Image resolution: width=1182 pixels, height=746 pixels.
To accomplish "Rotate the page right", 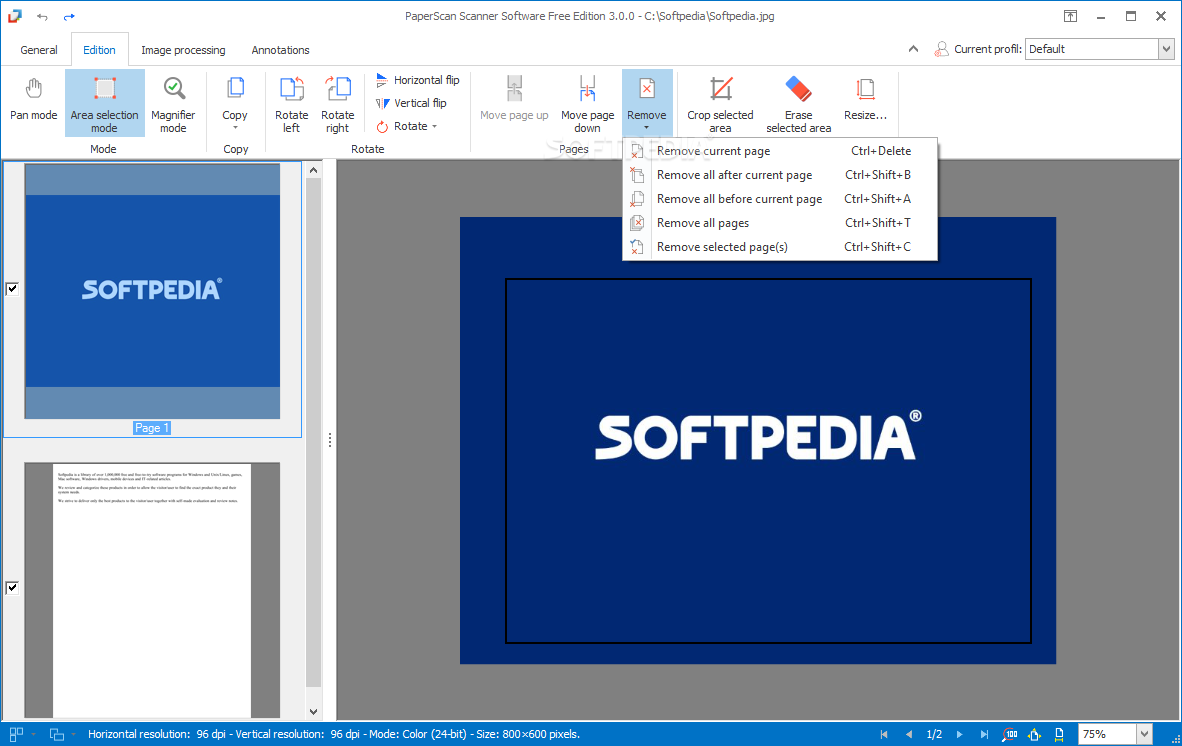I will [338, 103].
